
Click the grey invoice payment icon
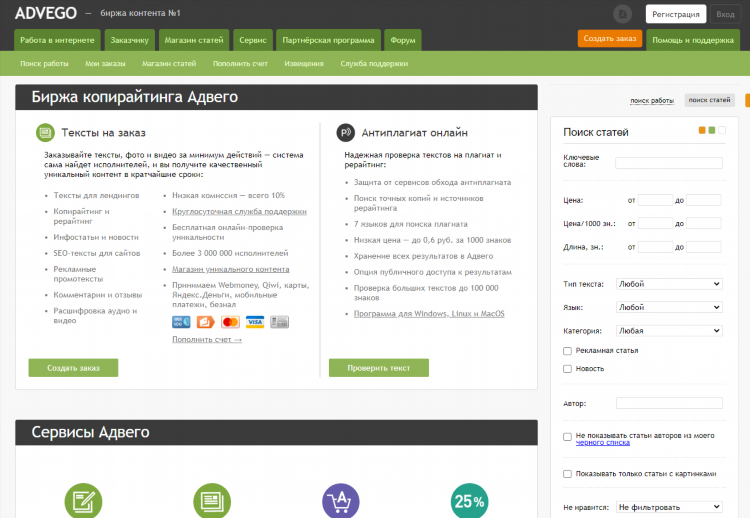click(279, 322)
